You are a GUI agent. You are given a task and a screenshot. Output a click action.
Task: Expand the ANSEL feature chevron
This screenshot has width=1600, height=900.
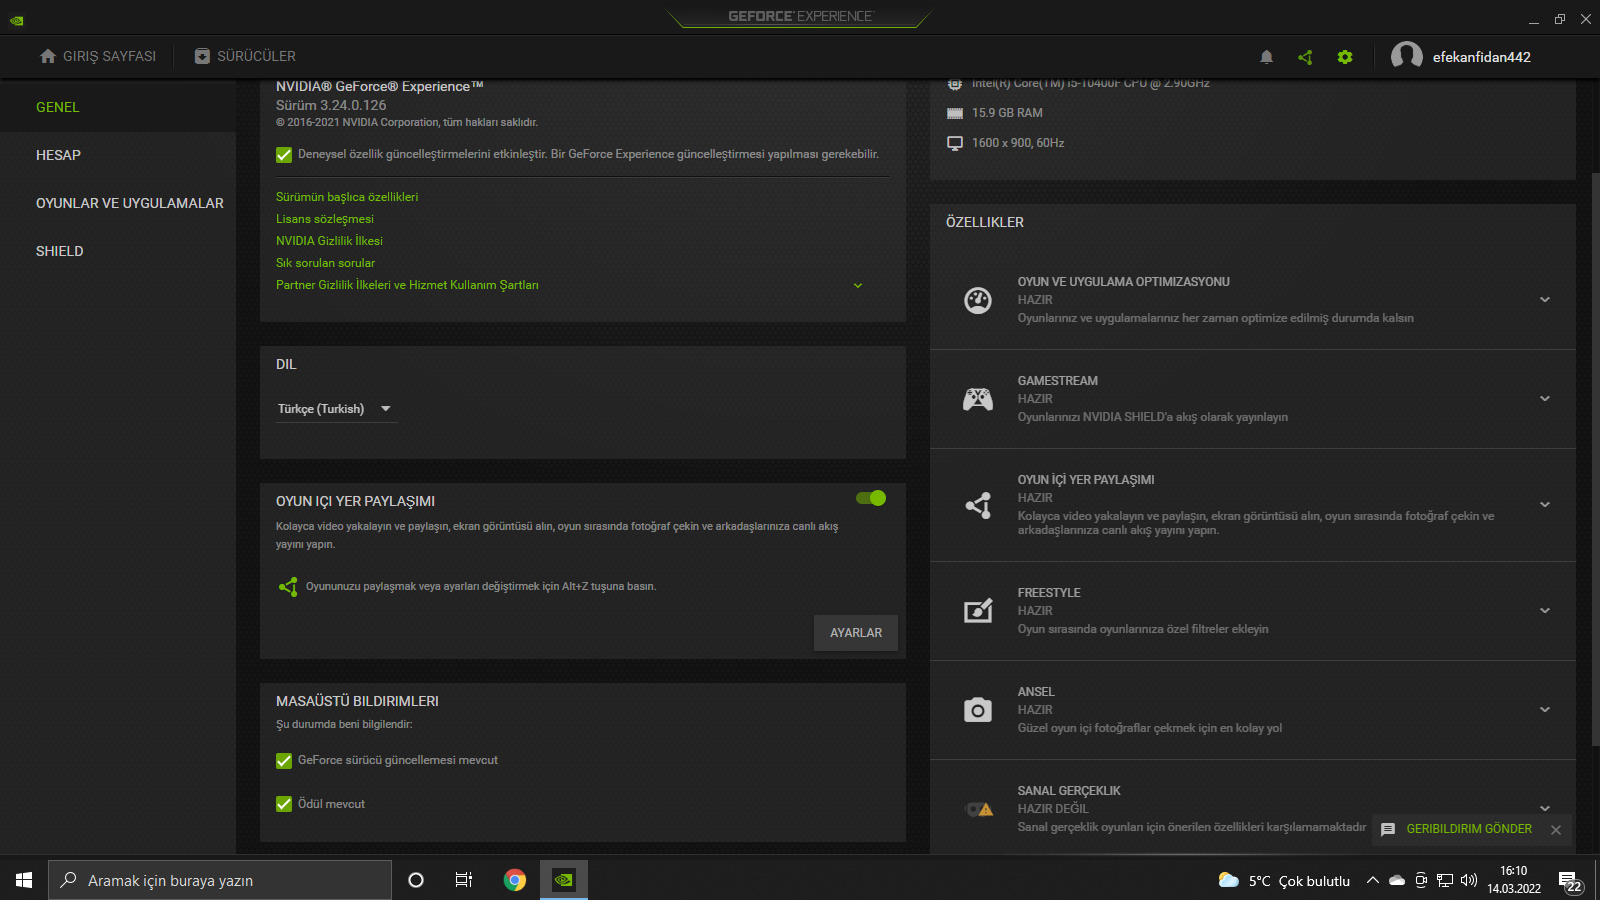coord(1545,710)
